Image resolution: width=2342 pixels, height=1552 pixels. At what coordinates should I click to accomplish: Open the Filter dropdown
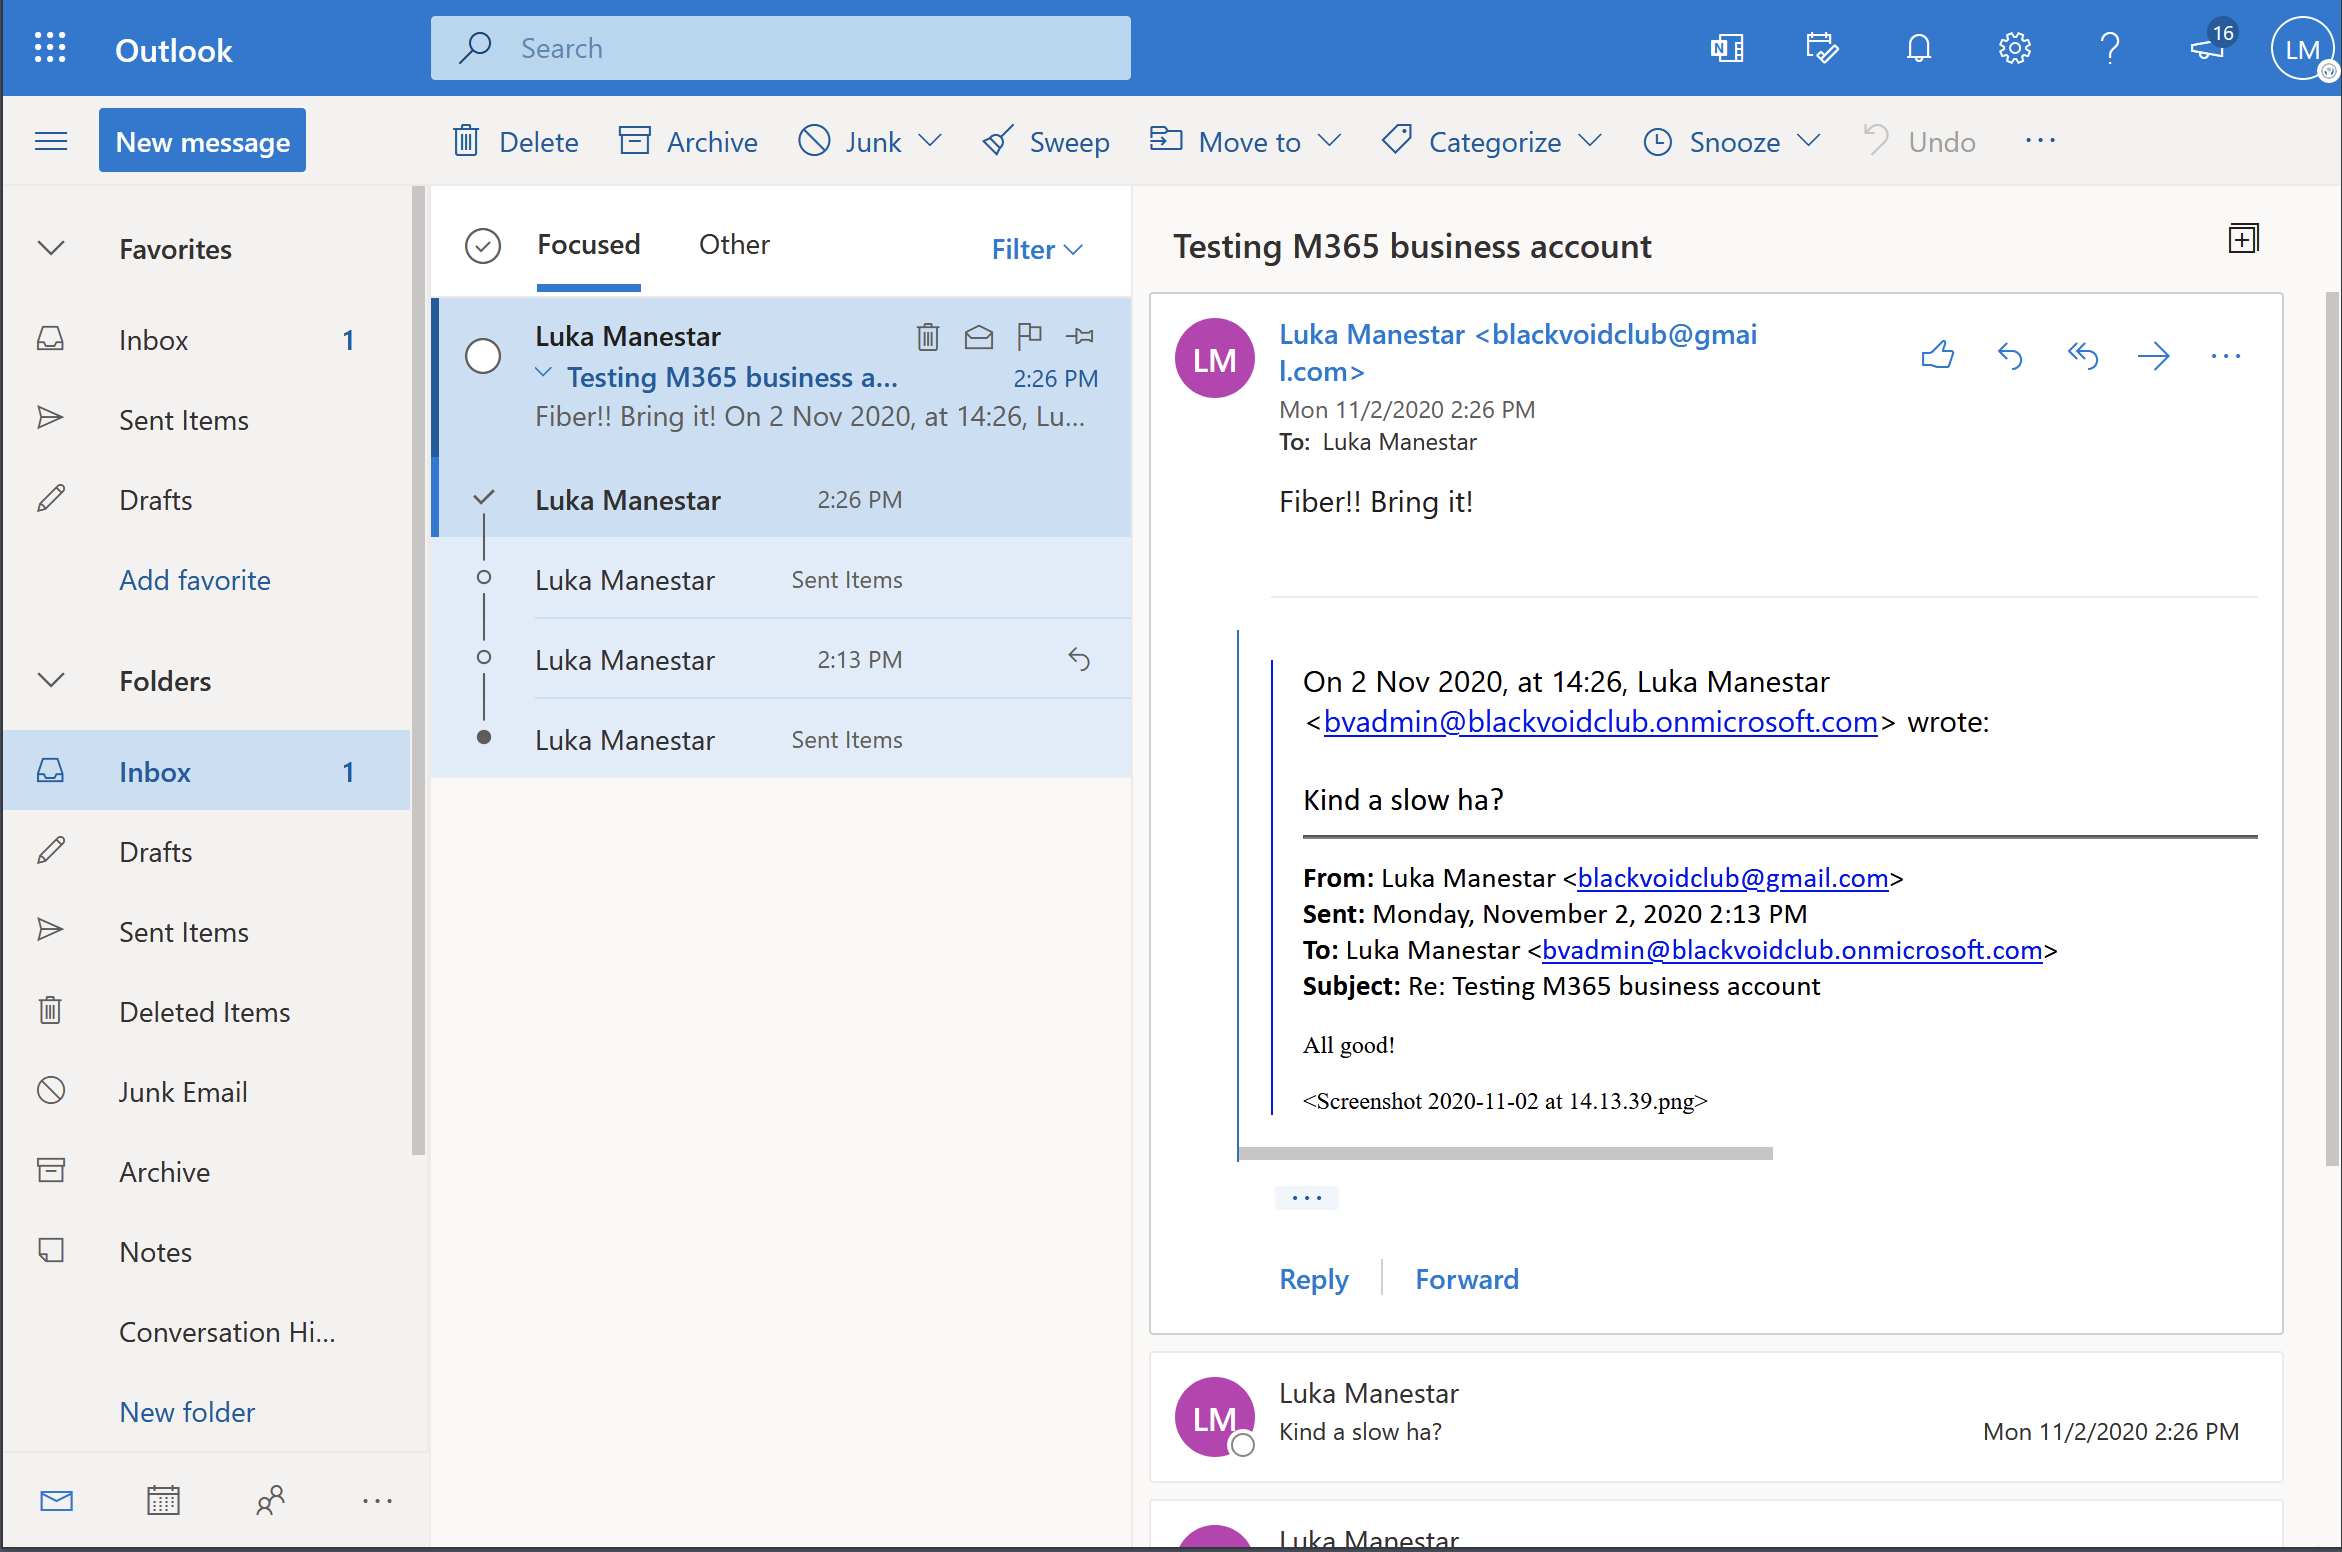(1037, 249)
